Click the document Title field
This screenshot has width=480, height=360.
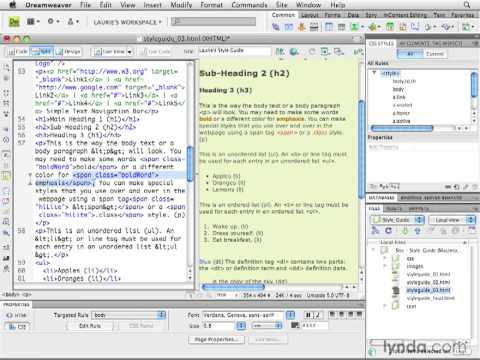235,51
